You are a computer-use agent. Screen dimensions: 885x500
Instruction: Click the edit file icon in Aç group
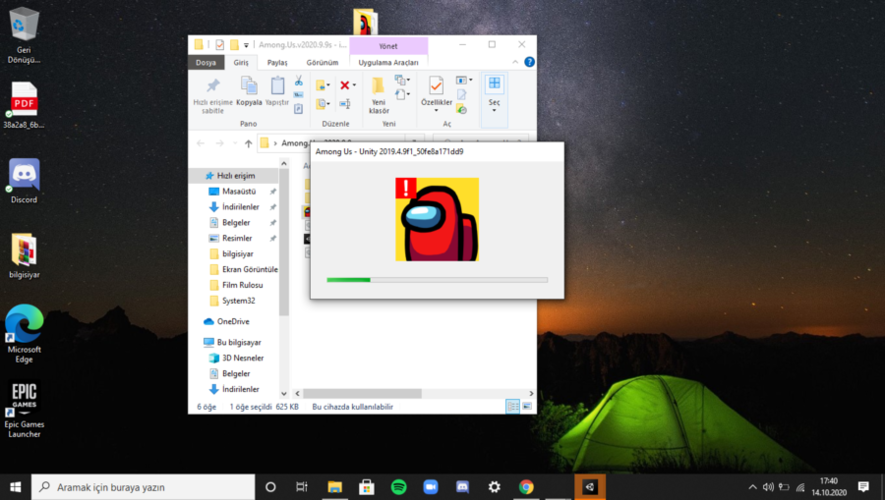462,95
